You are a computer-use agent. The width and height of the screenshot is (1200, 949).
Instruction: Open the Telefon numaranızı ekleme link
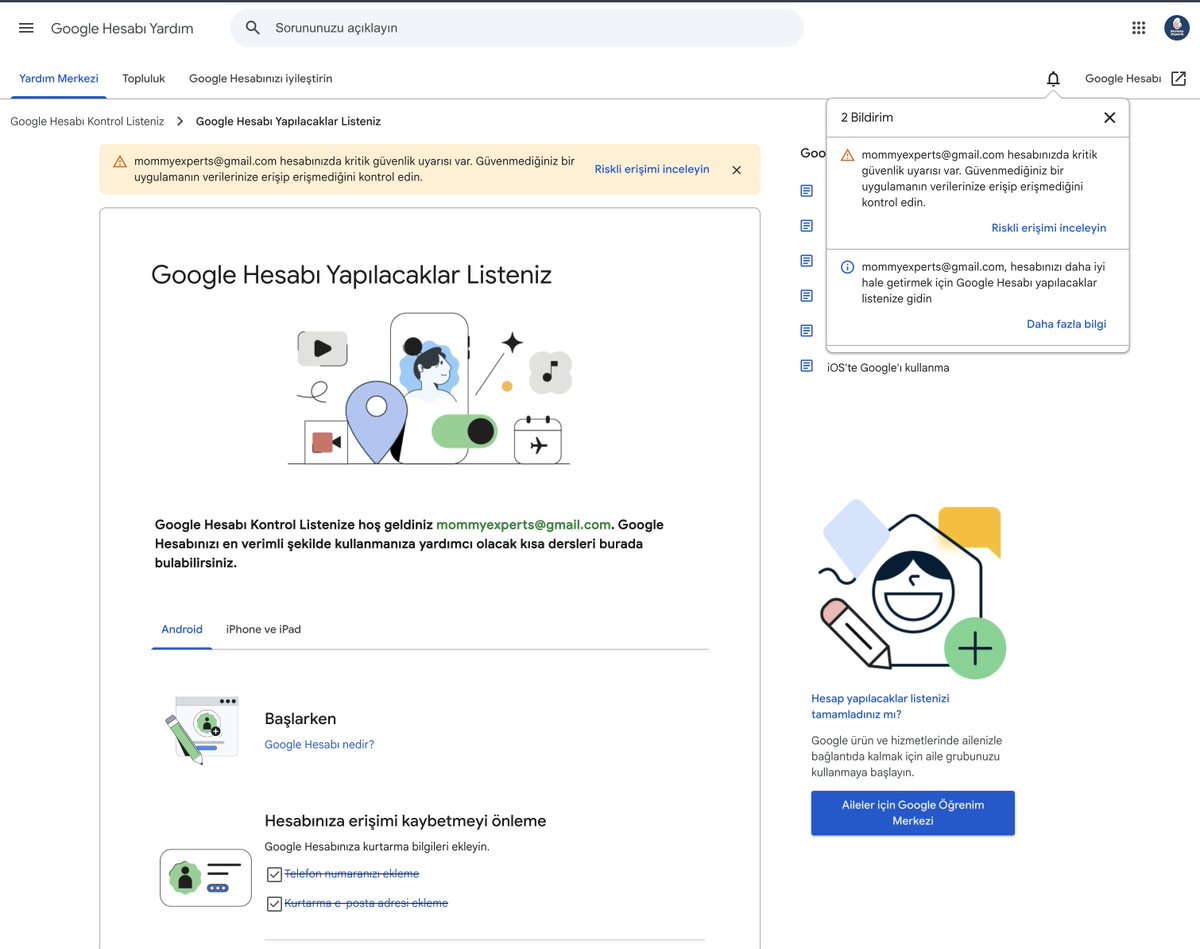pyautogui.click(x=352, y=874)
